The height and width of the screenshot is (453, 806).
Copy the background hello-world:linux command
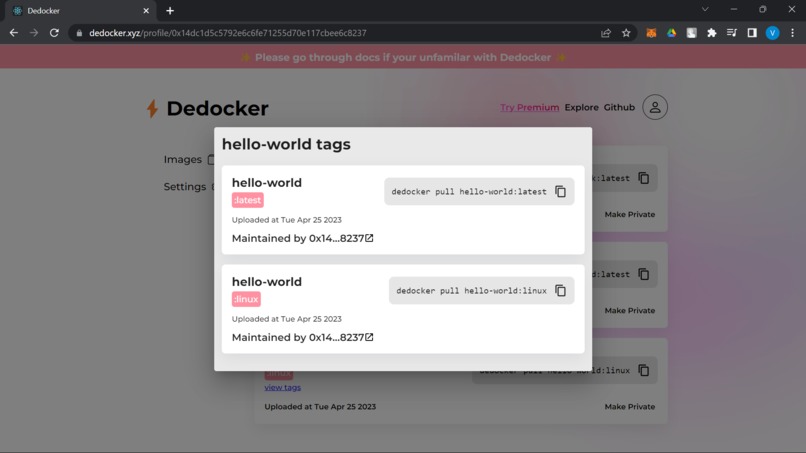coord(644,370)
